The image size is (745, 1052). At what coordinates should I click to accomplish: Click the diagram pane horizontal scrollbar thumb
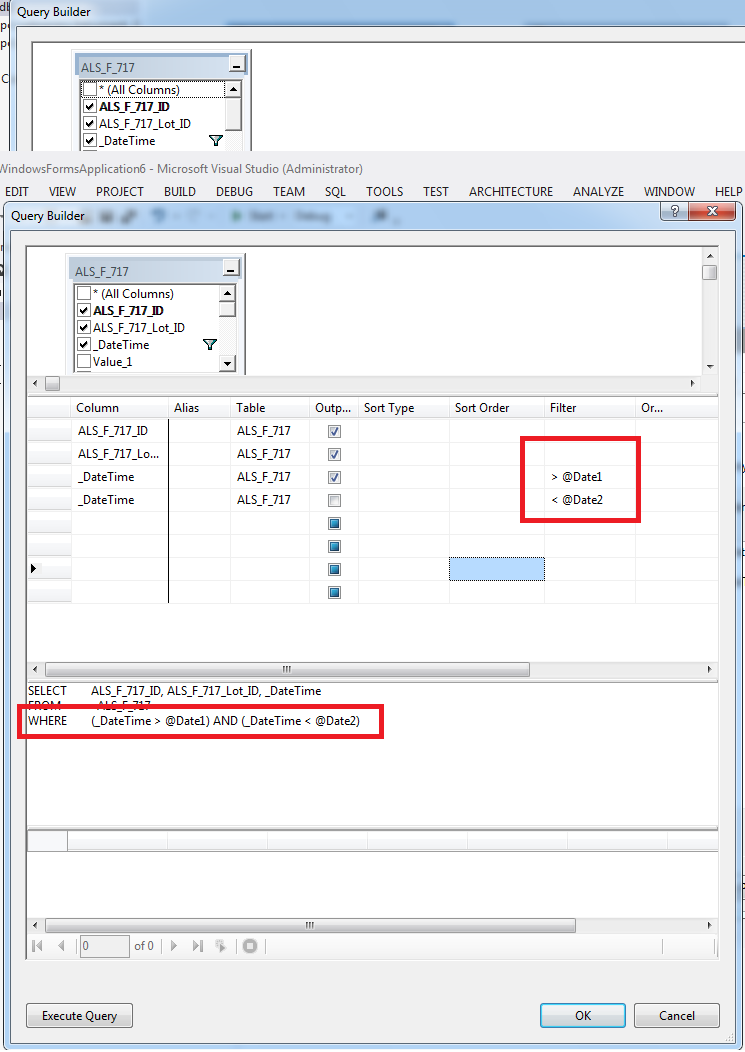click(52, 383)
